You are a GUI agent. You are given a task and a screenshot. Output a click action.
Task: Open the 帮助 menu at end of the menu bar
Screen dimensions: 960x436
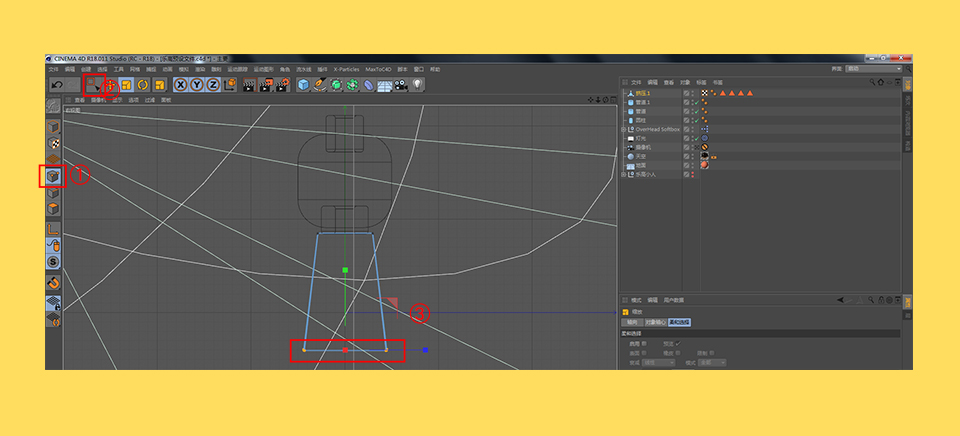point(435,69)
